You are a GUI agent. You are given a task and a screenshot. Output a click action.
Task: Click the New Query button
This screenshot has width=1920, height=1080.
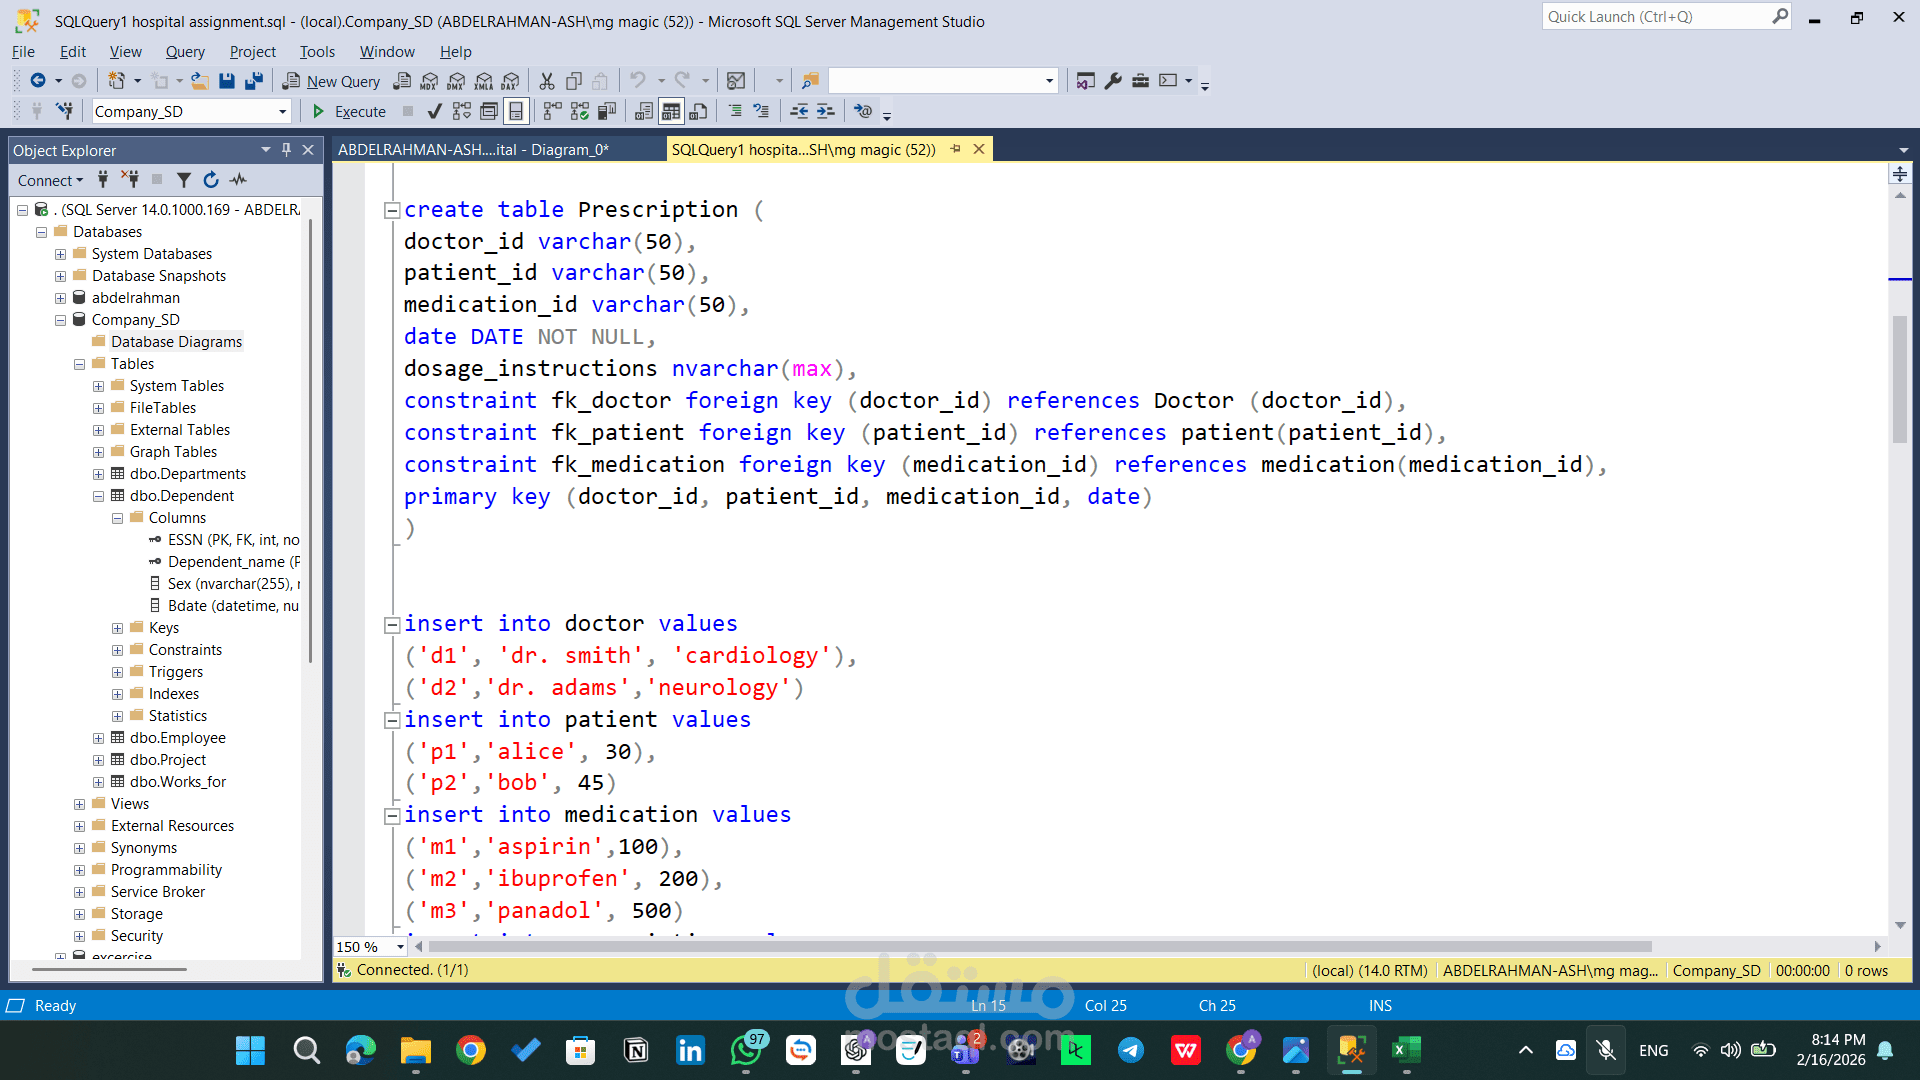pos(331,81)
